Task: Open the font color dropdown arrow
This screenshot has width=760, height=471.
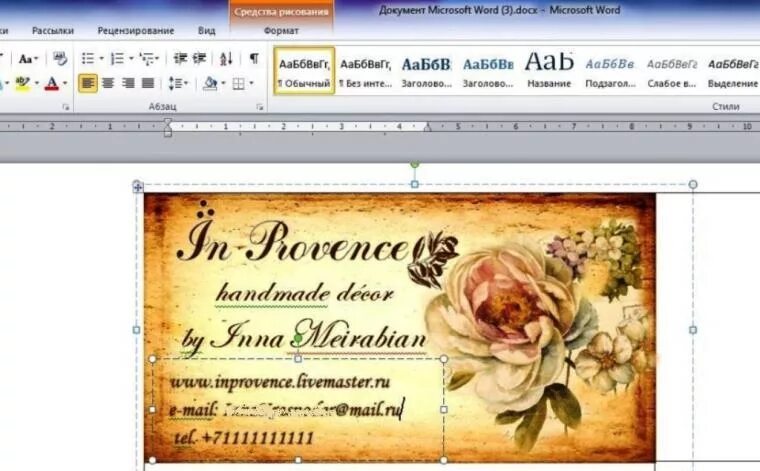Action: (65, 83)
